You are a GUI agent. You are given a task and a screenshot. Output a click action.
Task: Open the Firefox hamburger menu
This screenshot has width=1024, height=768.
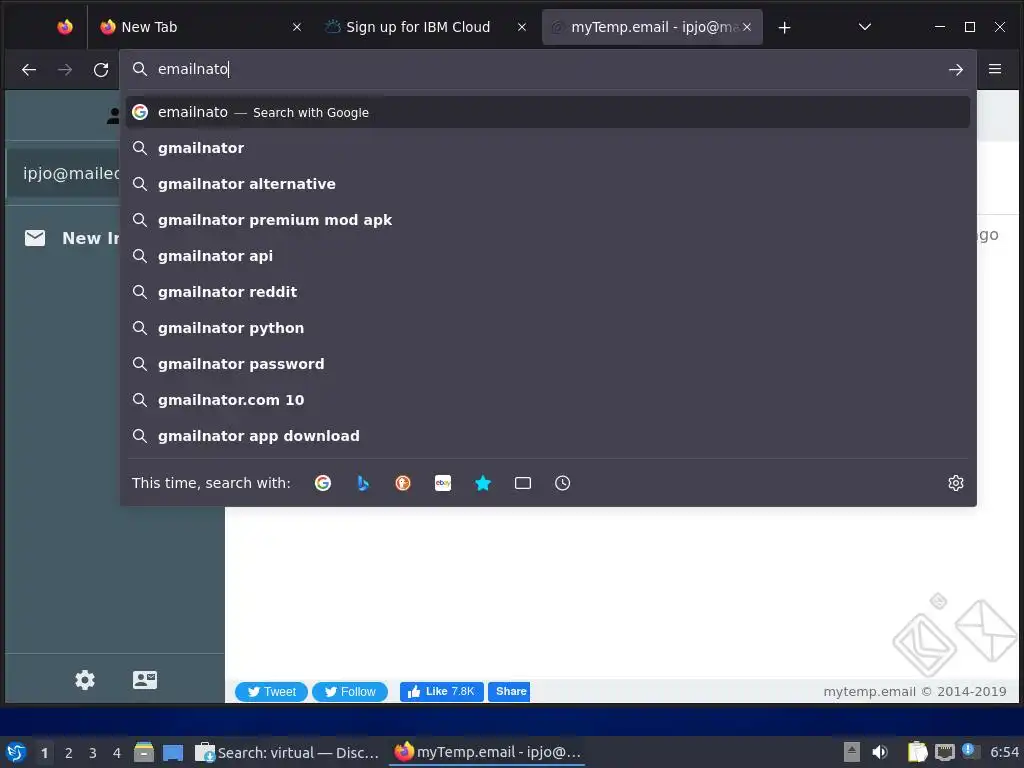pos(995,69)
